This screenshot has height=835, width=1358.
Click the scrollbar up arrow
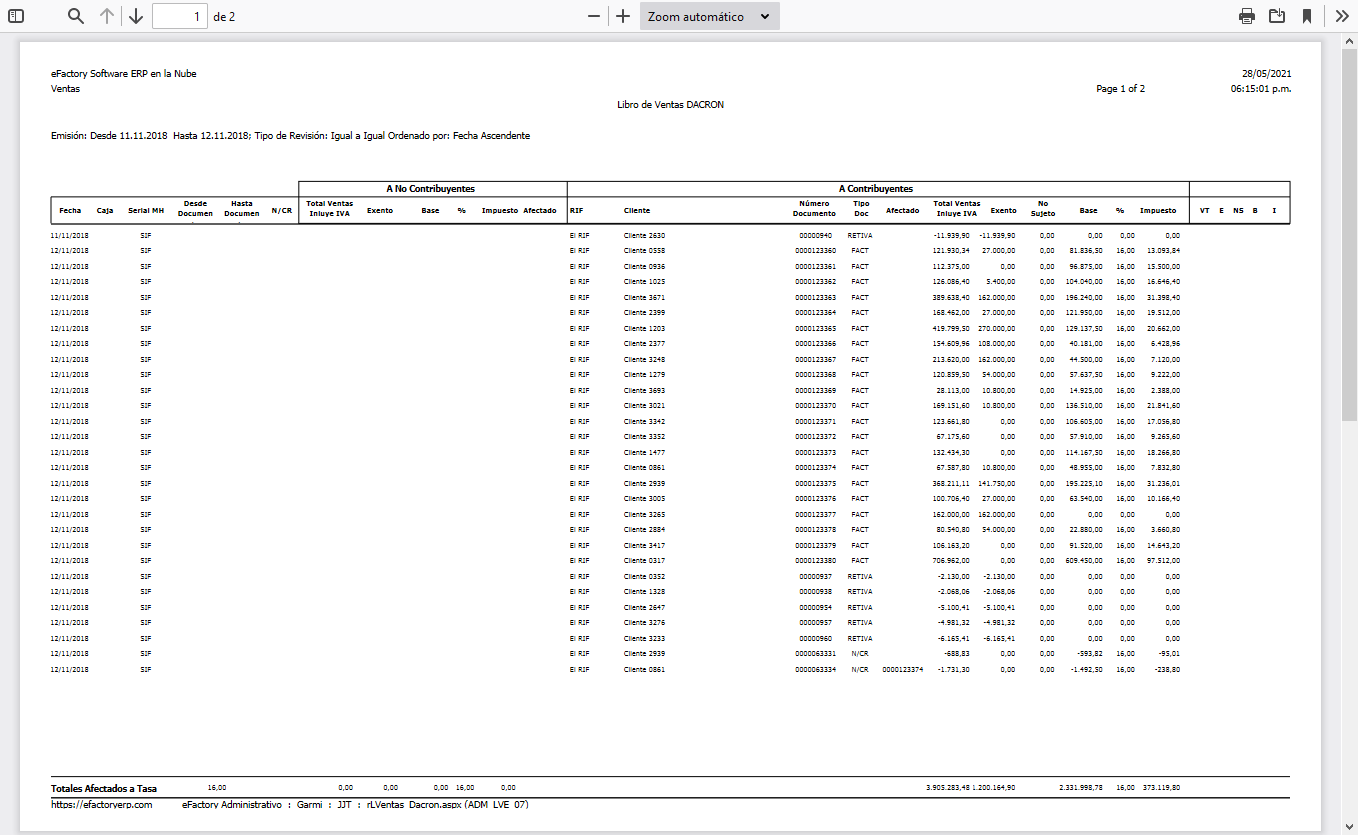point(1349,41)
